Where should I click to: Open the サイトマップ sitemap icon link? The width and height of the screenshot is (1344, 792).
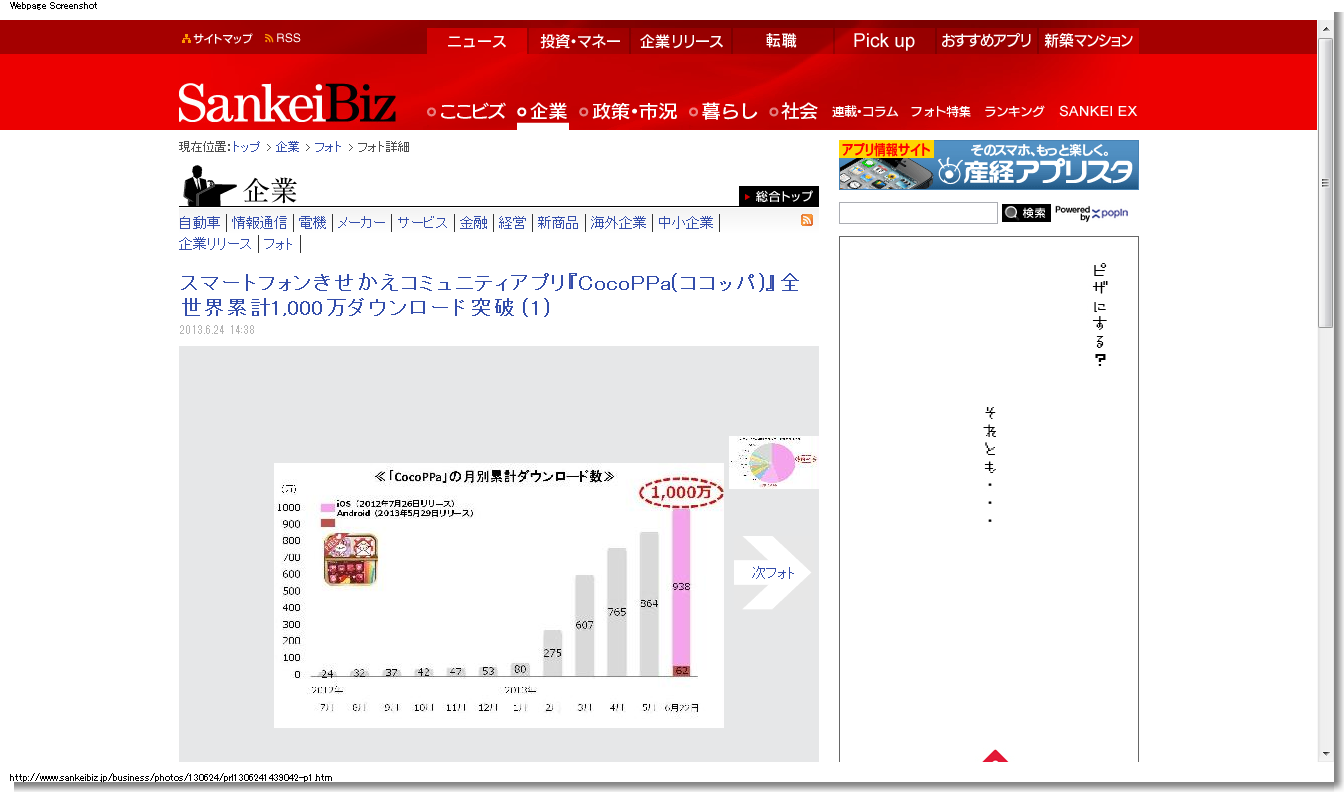(217, 39)
